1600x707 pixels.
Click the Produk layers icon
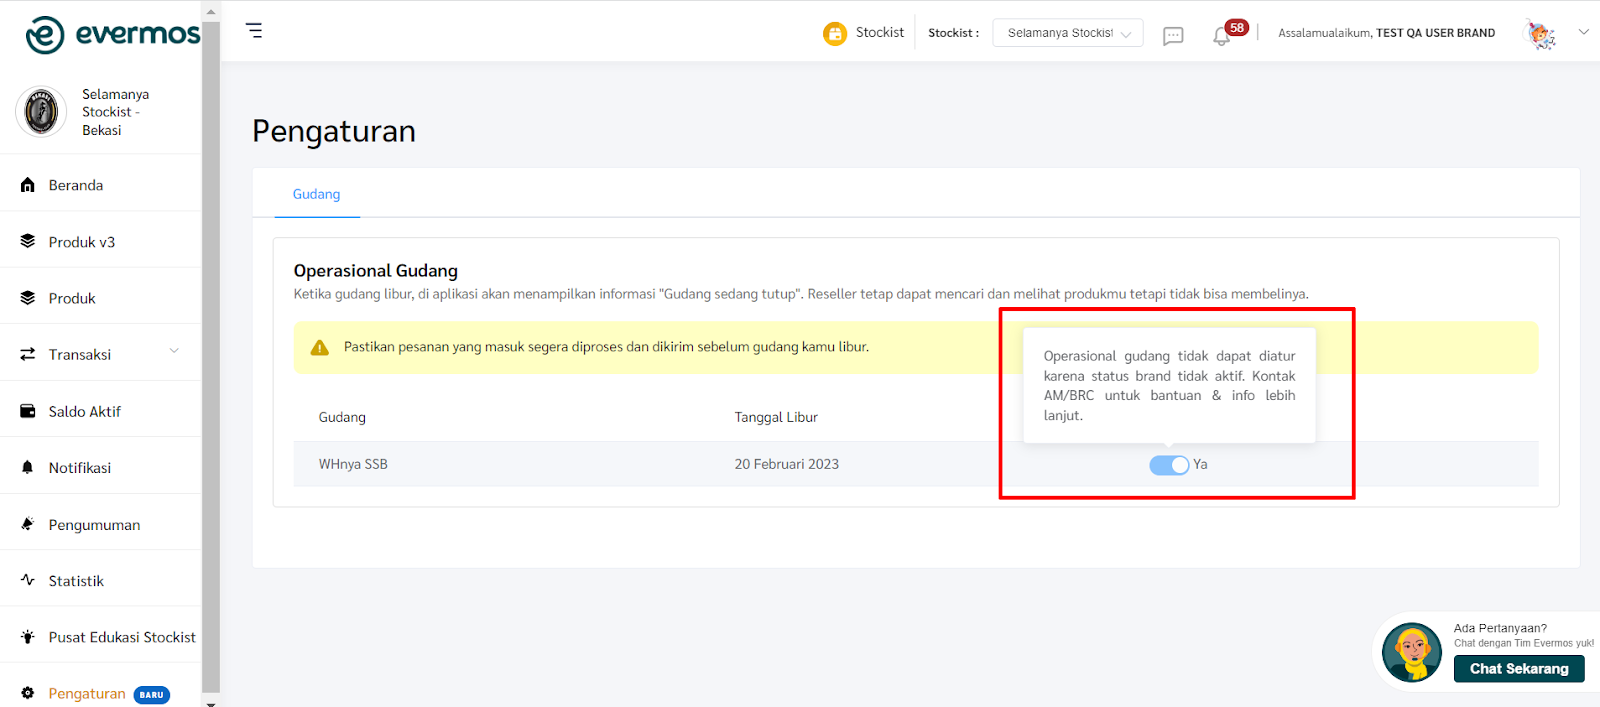pyautogui.click(x=28, y=298)
